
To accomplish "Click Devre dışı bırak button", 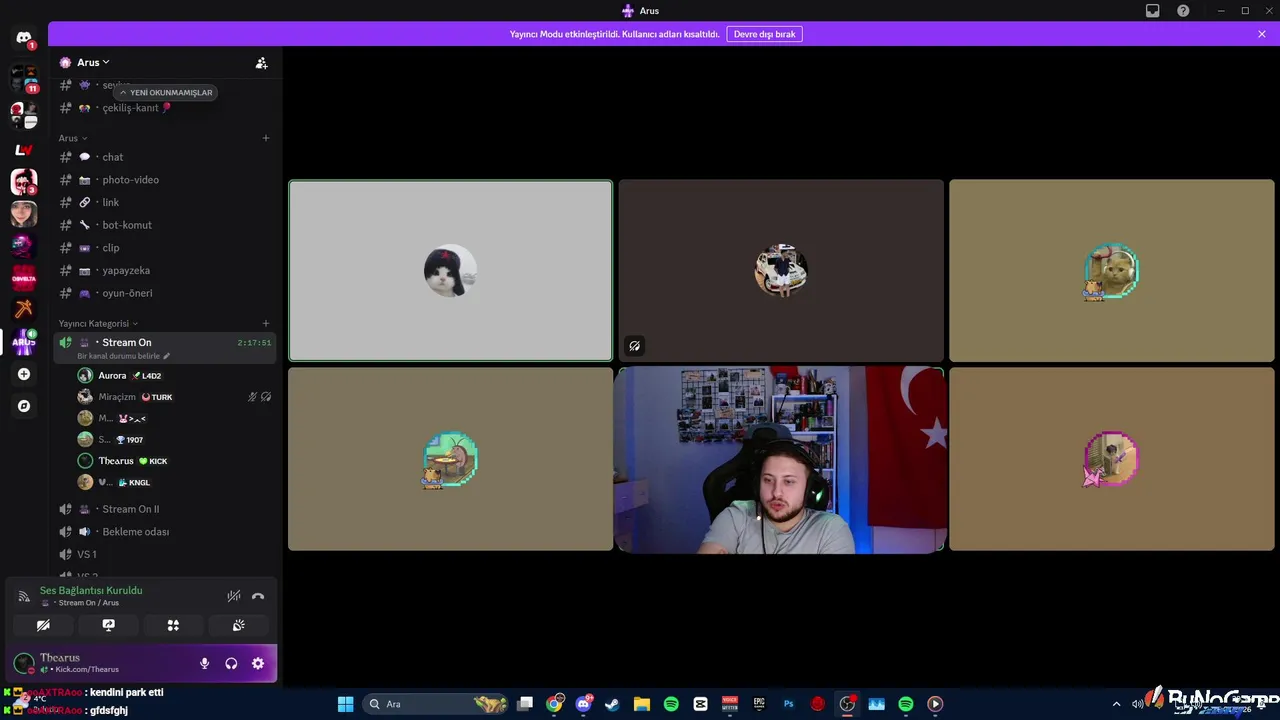I will click(x=764, y=34).
